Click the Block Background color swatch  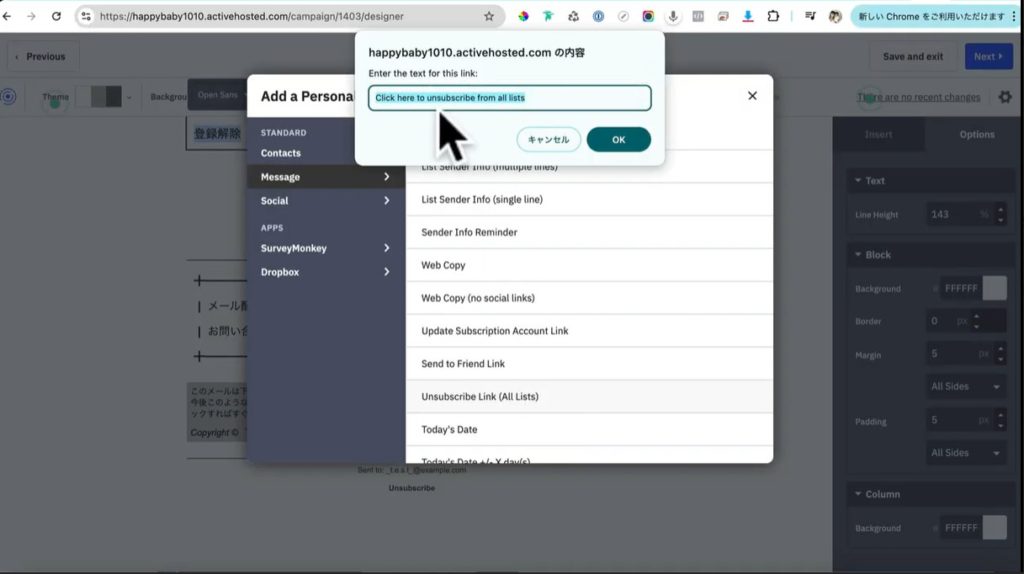[994, 288]
